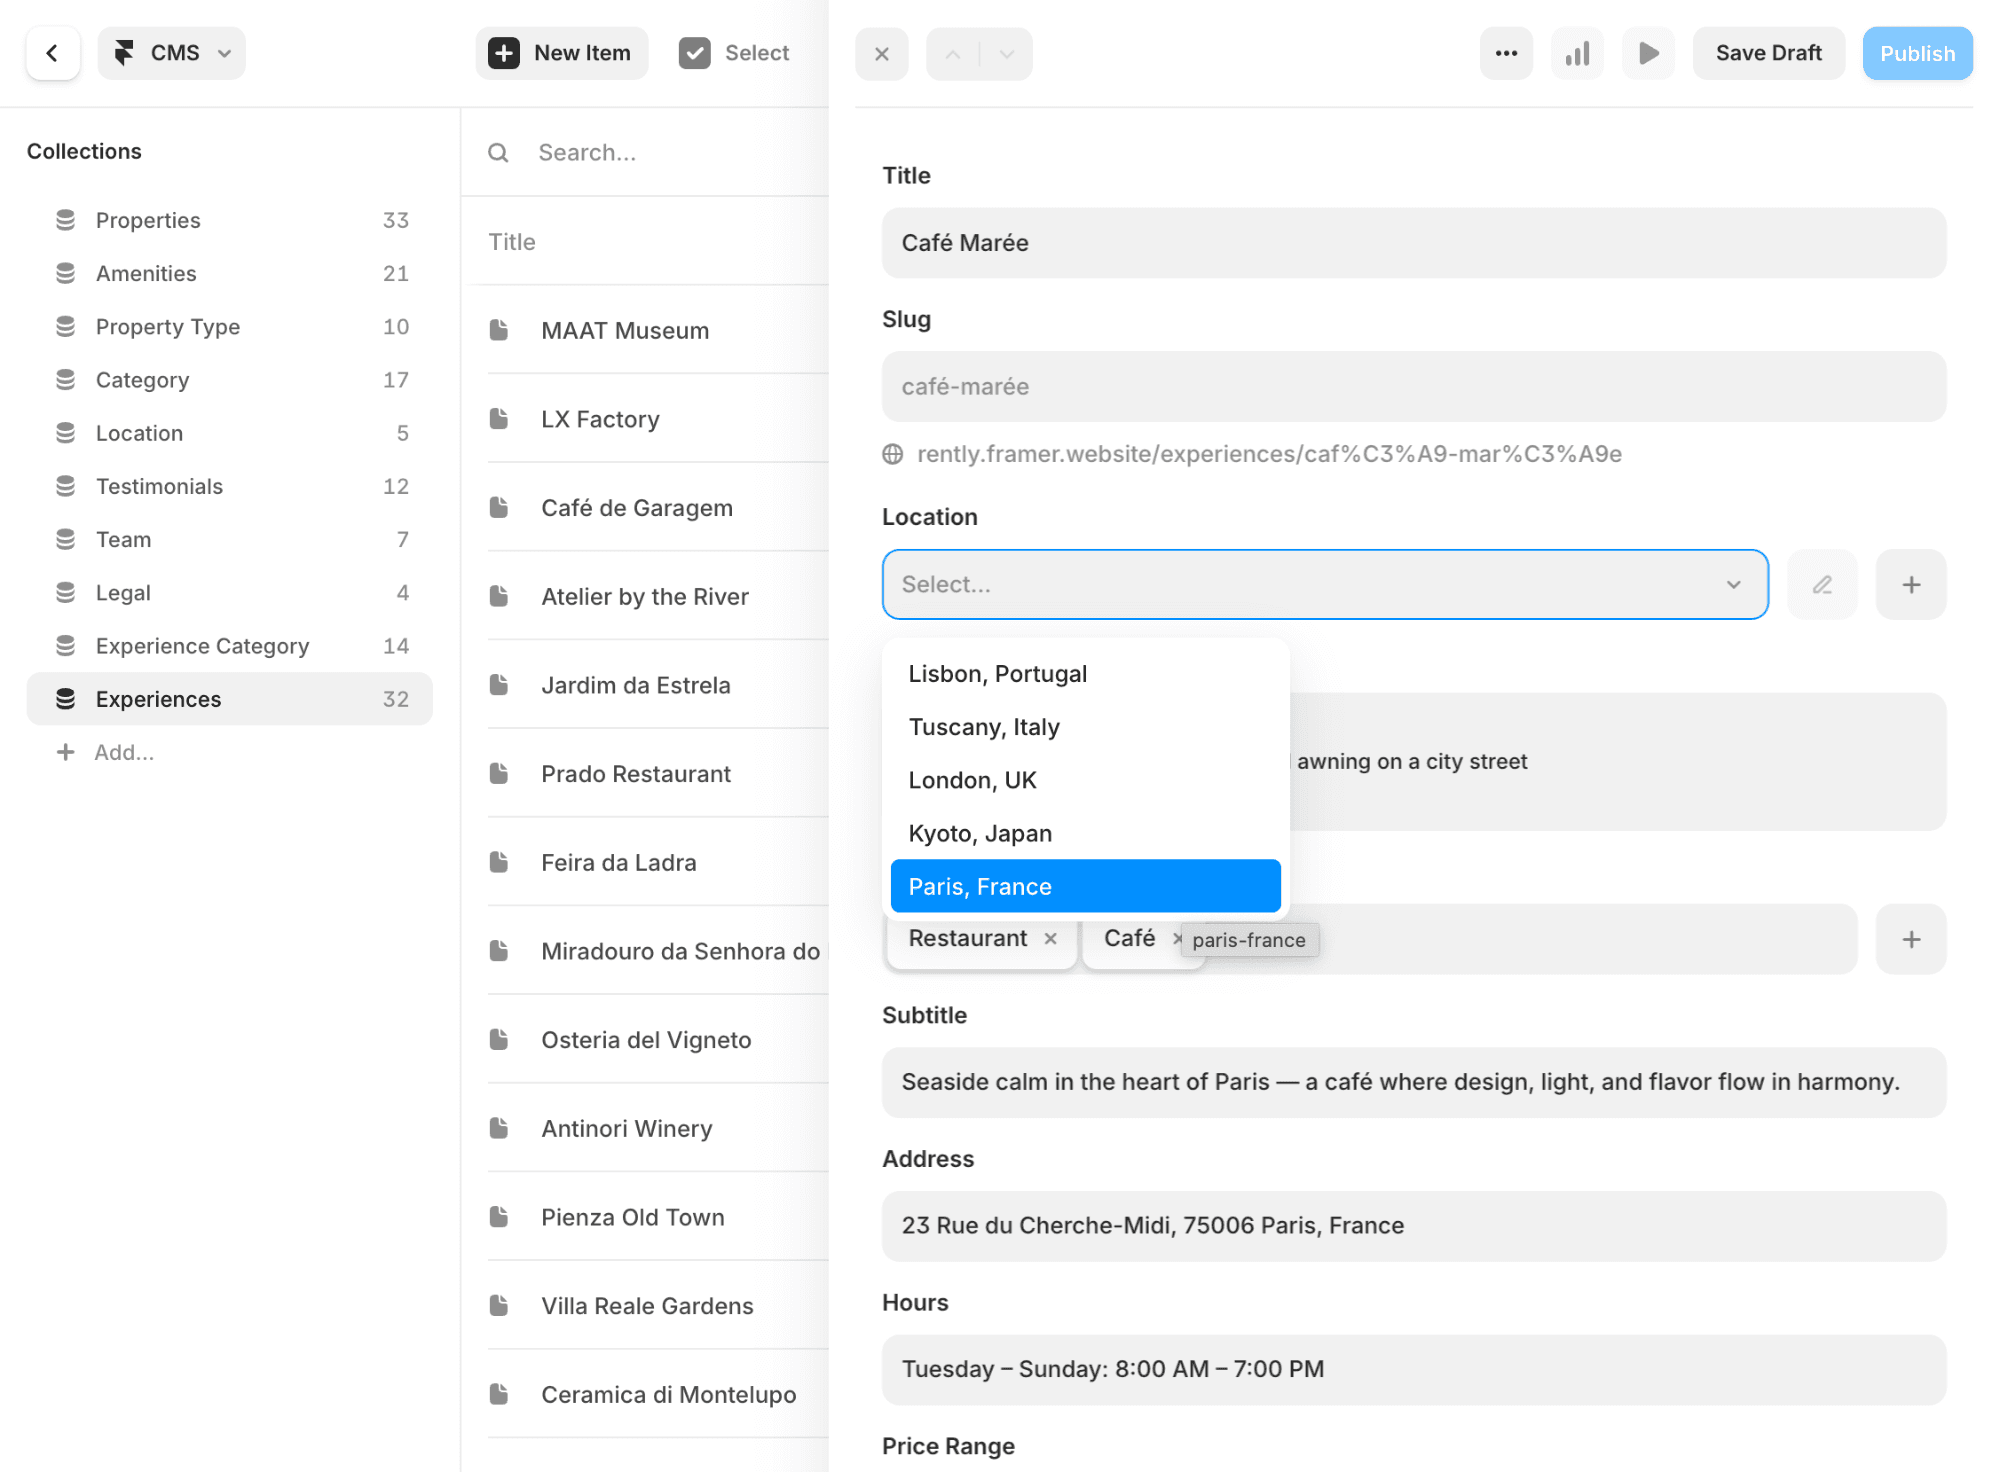The width and height of the screenshot is (2000, 1472).
Task: Click the Save Draft button
Action: tap(1768, 53)
